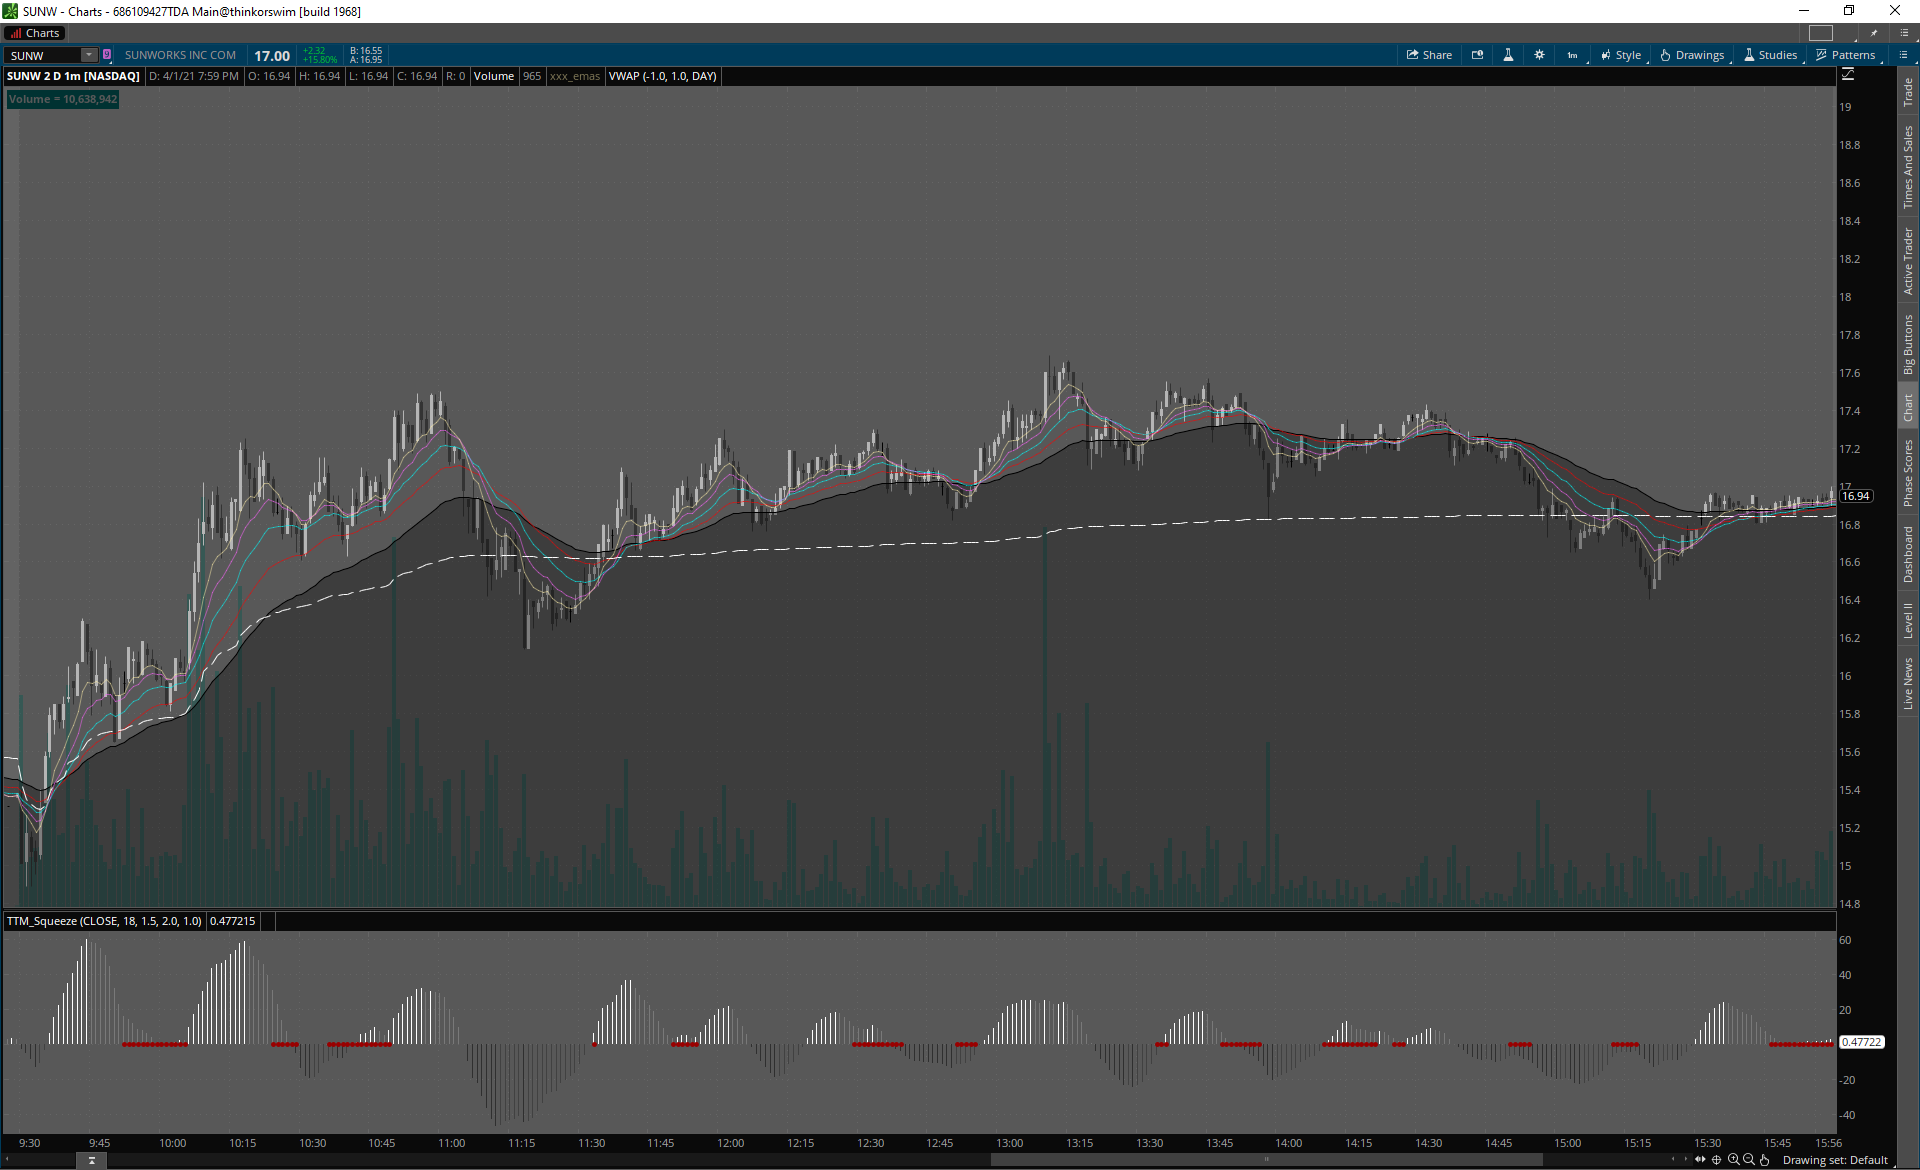Open the 1m timeframe selector

click(1572, 55)
